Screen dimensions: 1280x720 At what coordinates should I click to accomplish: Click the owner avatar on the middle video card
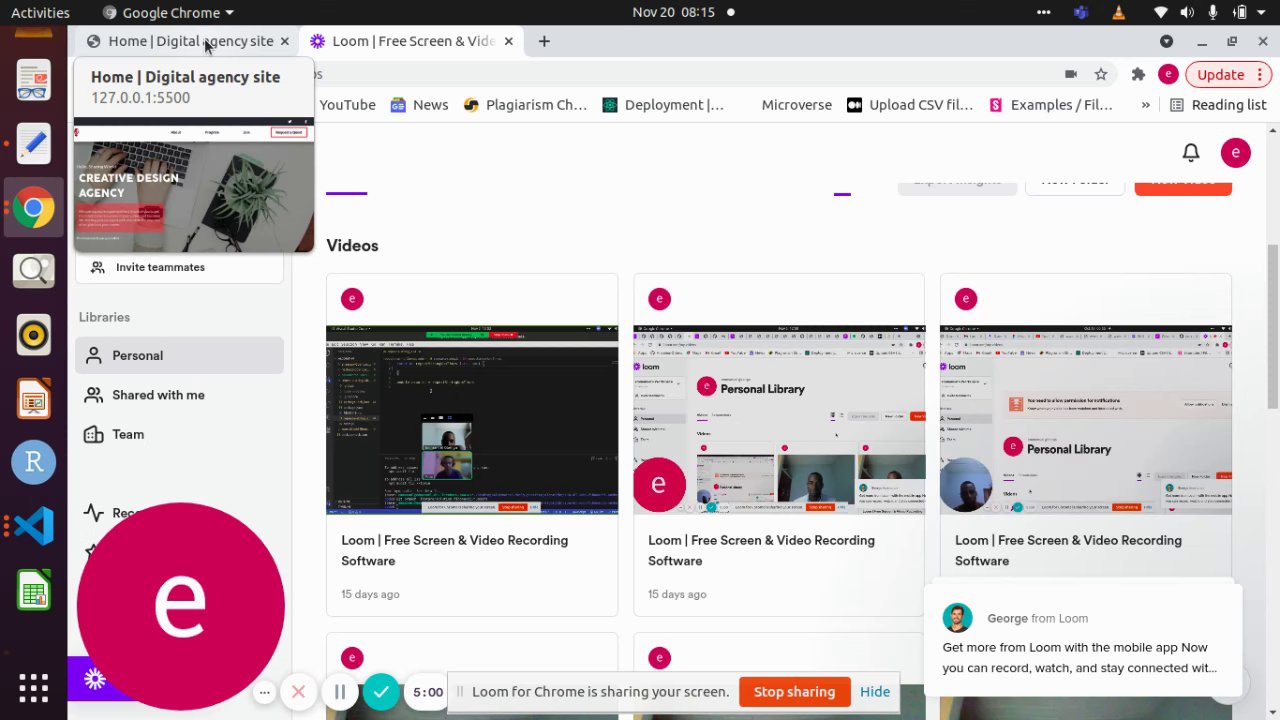pyautogui.click(x=659, y=299)
